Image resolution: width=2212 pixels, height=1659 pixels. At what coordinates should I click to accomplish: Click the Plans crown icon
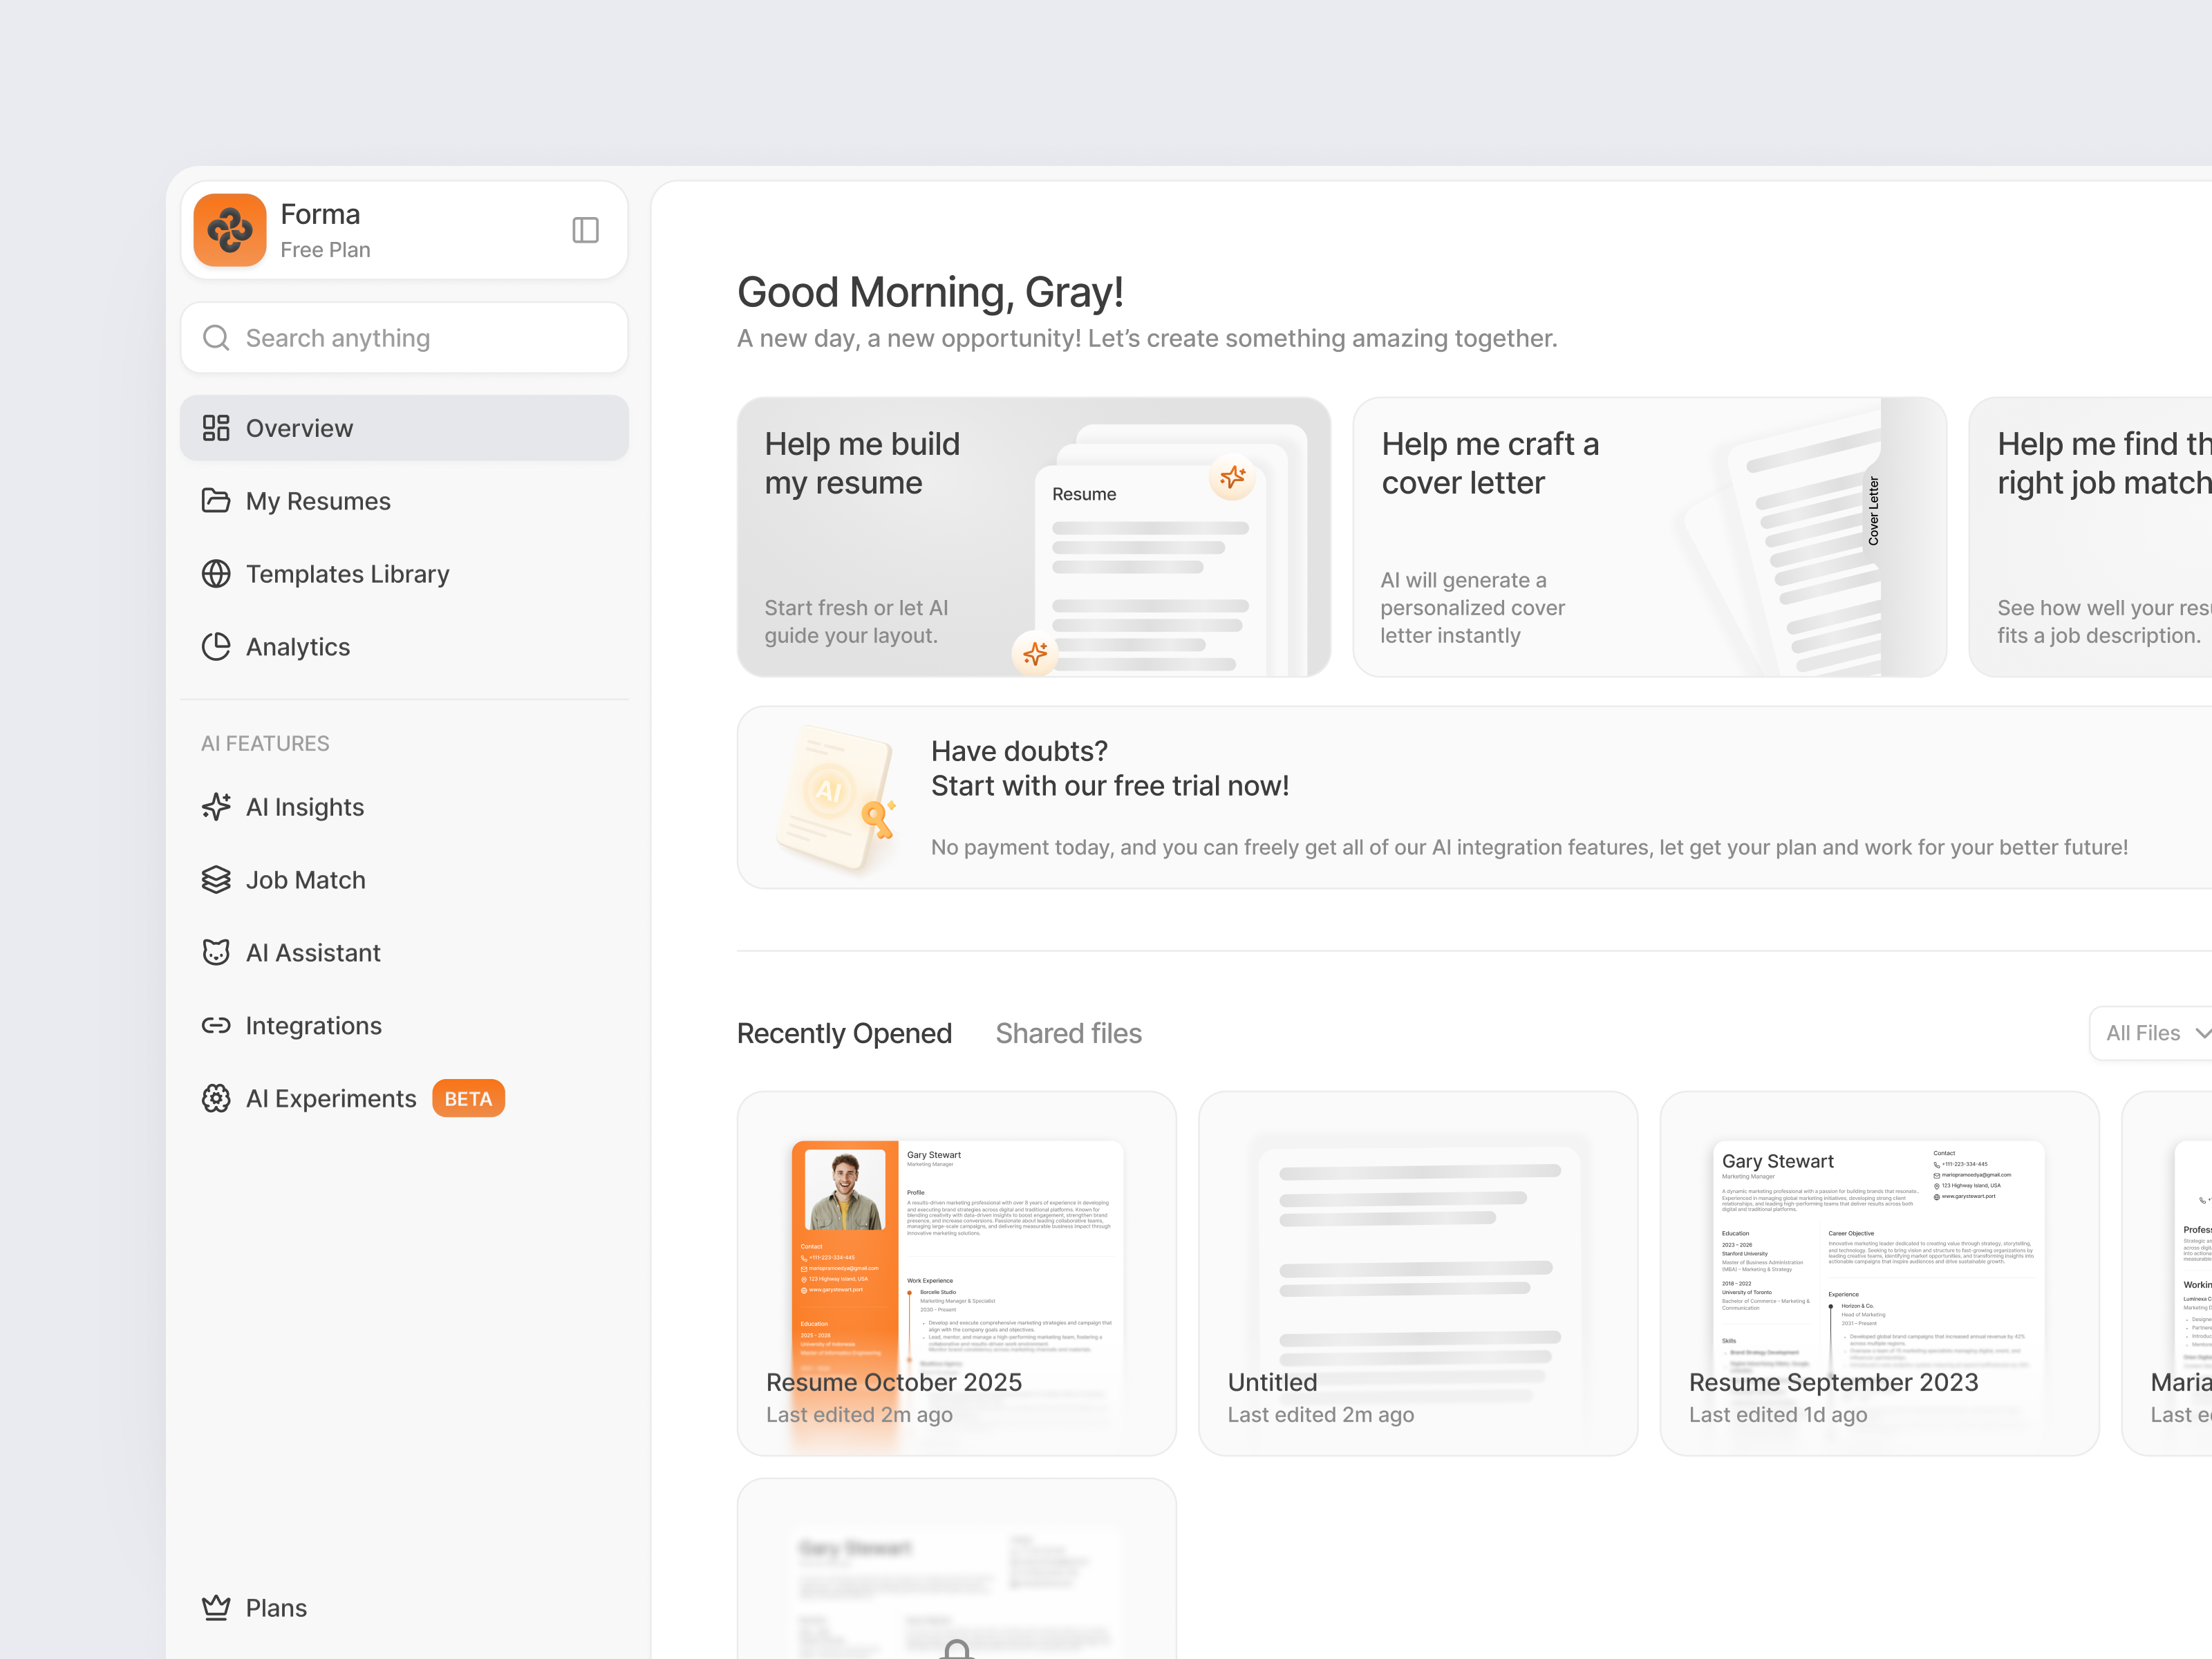coord(216,1607)
